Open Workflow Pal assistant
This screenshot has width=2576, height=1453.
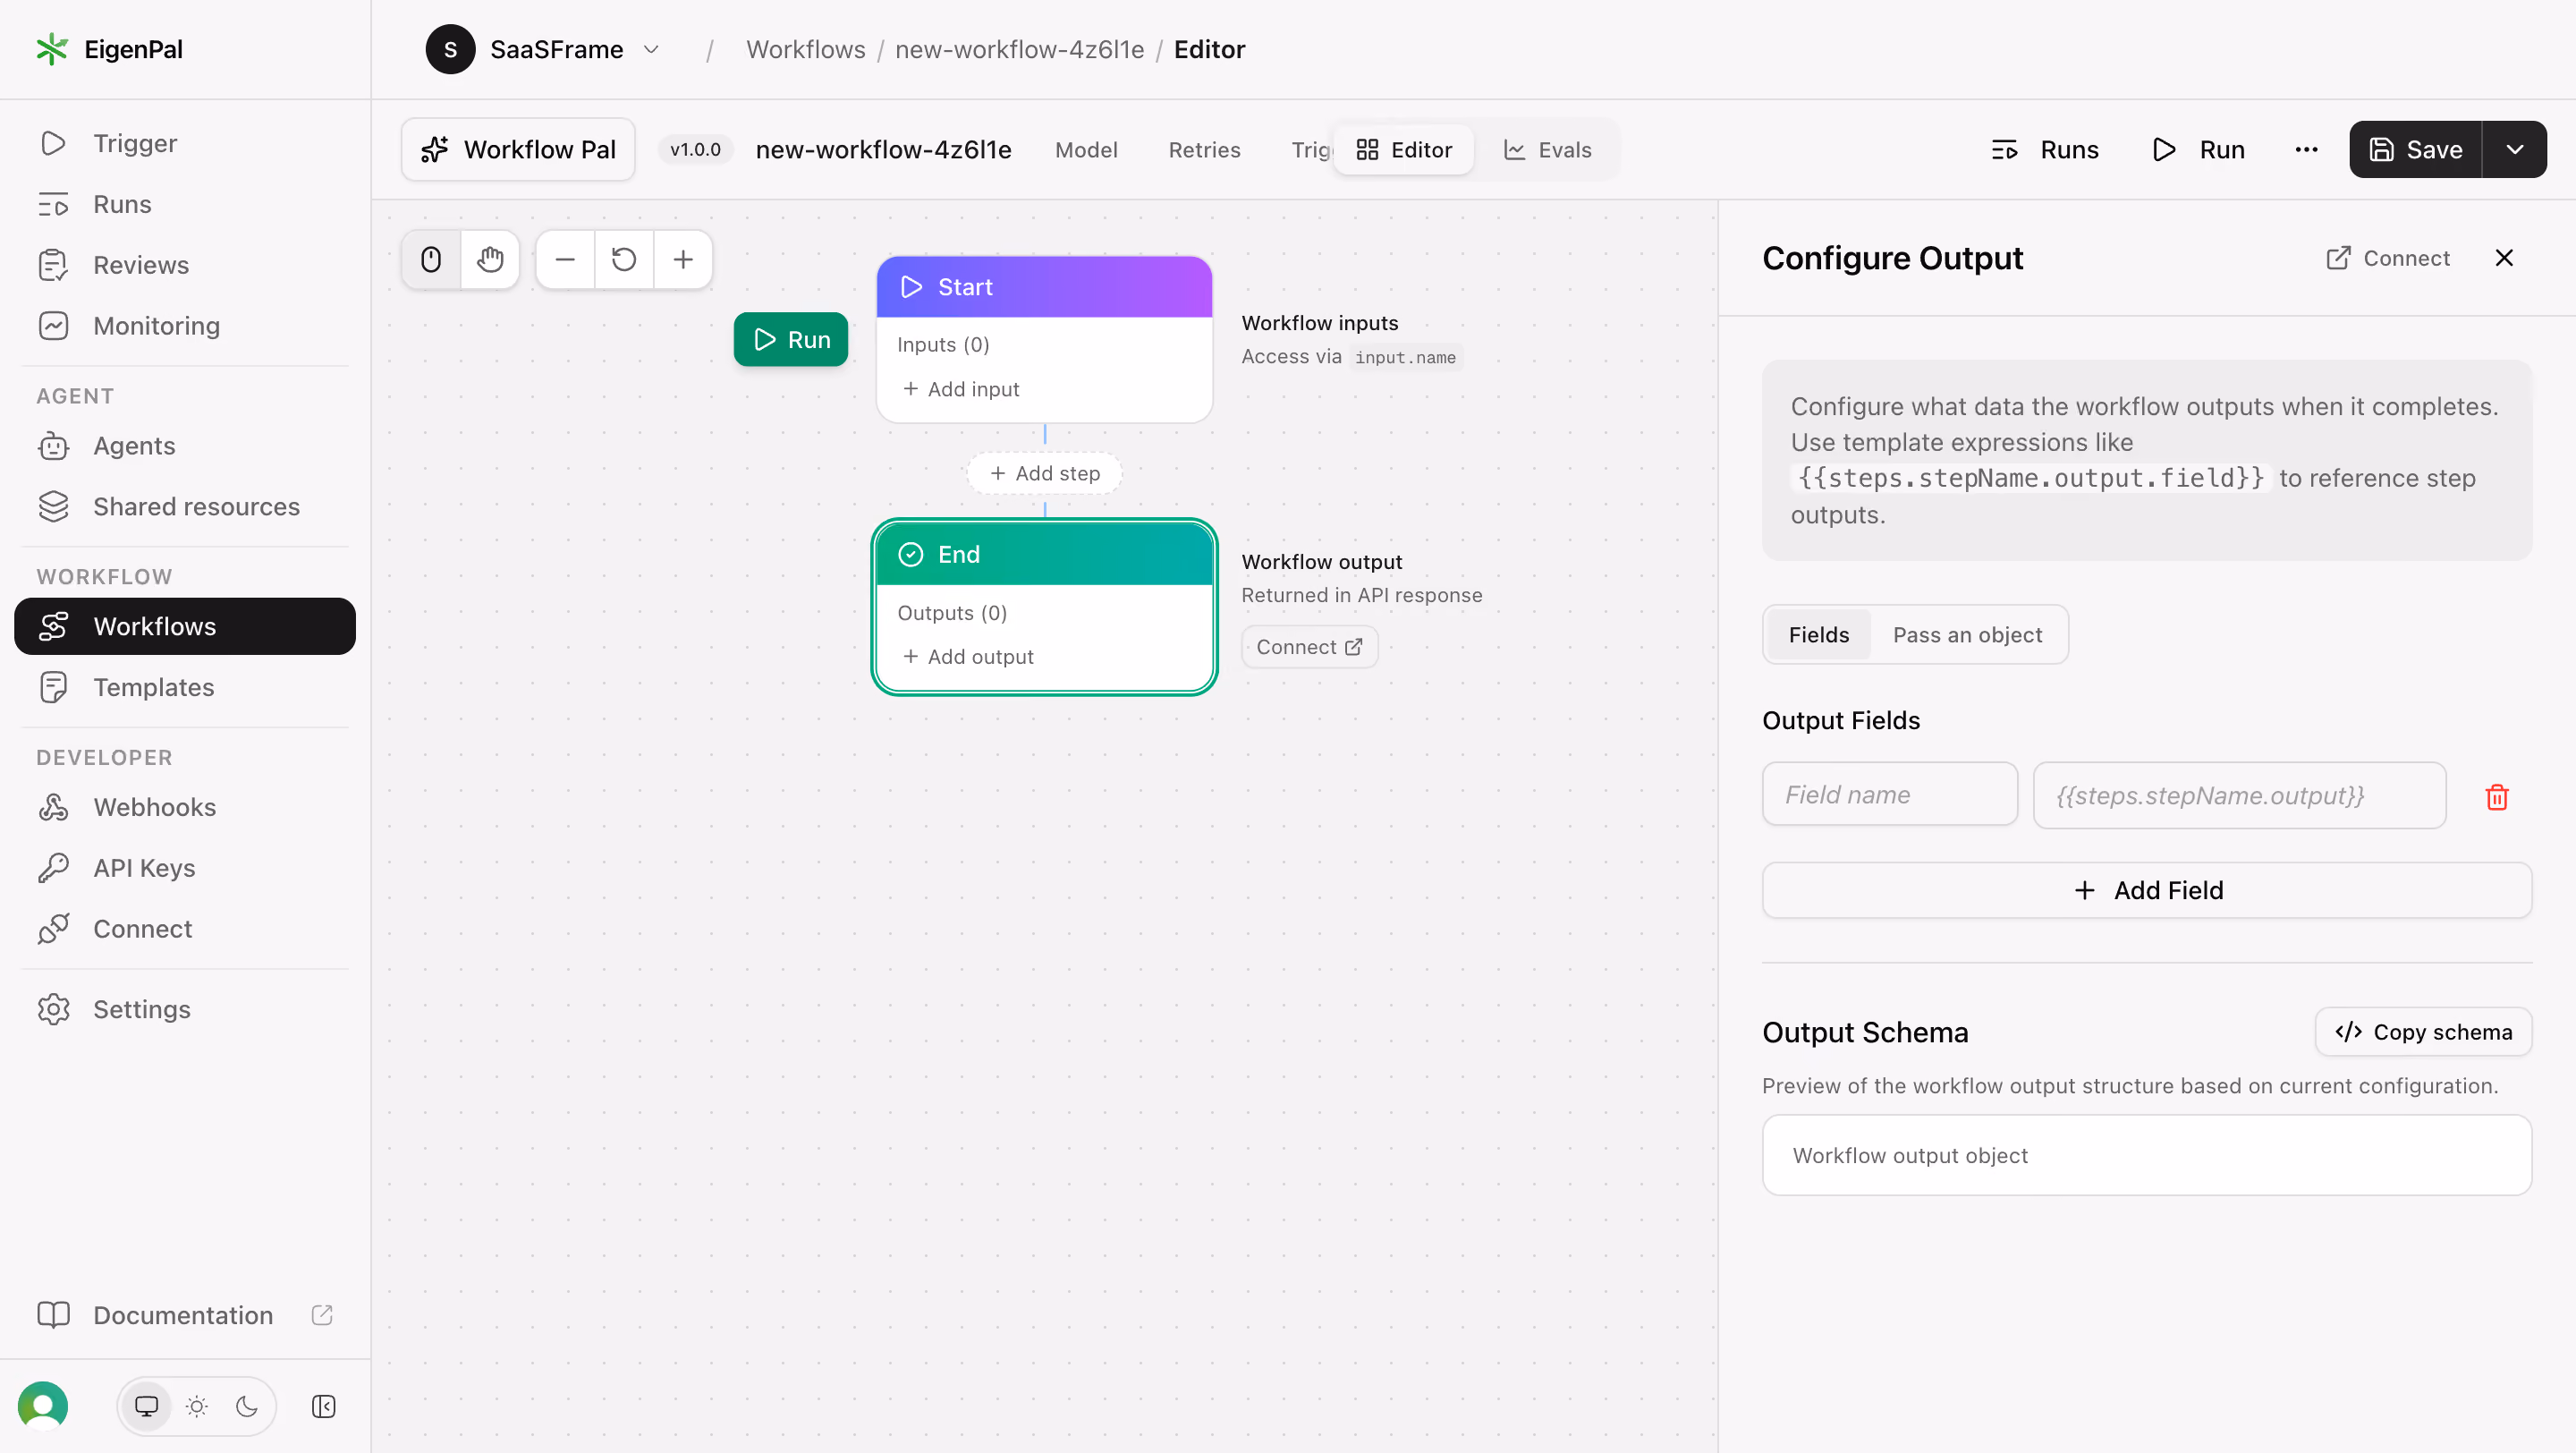518,149
